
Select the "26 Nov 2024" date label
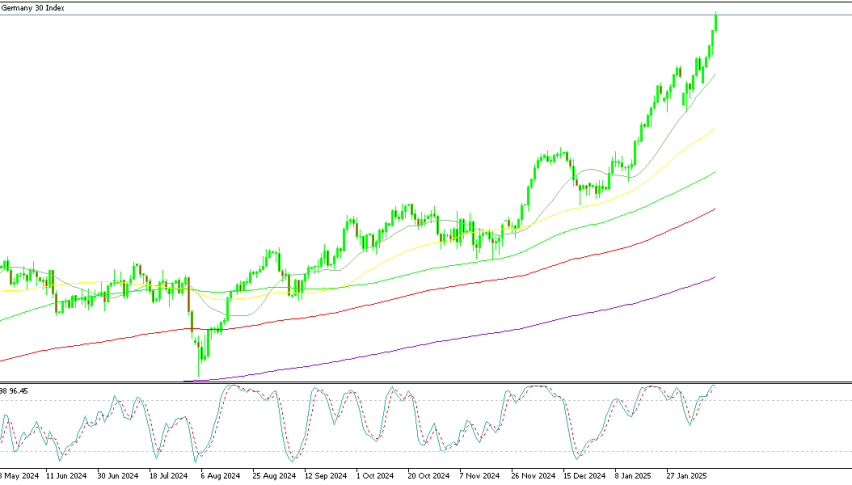(x=534, y=476)
